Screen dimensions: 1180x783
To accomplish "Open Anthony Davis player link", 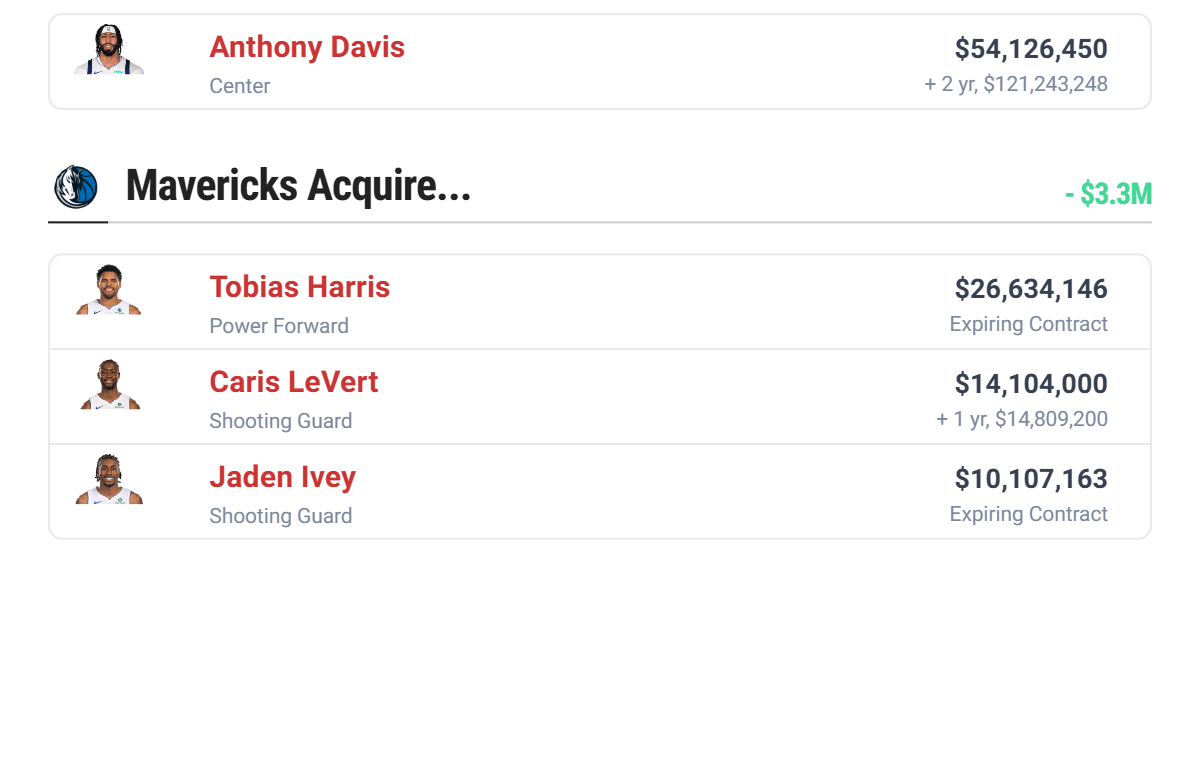I will tap(307, 47).
